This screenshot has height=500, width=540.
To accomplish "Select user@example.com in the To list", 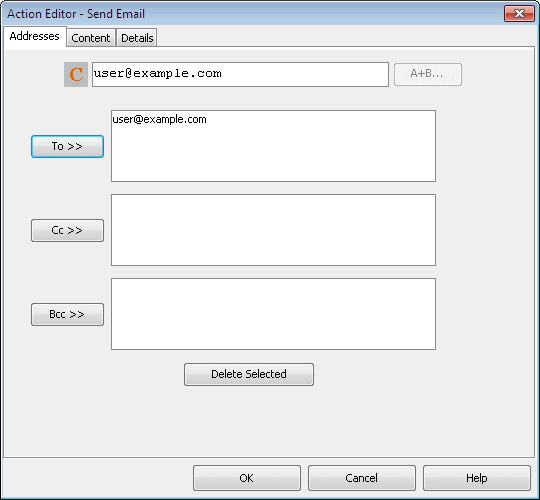I will point(159,119).
